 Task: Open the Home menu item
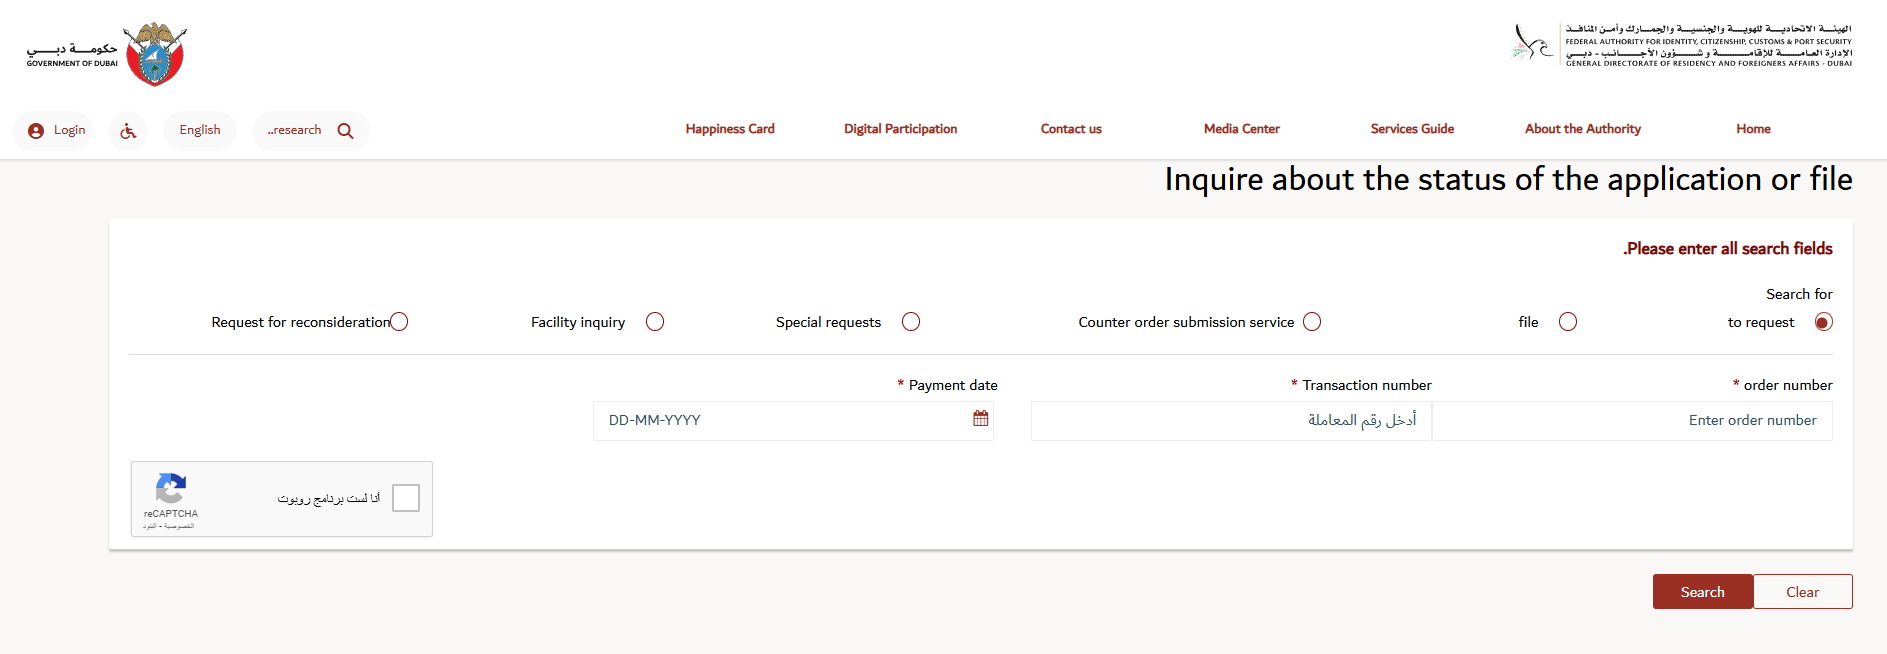(1753, 129)
